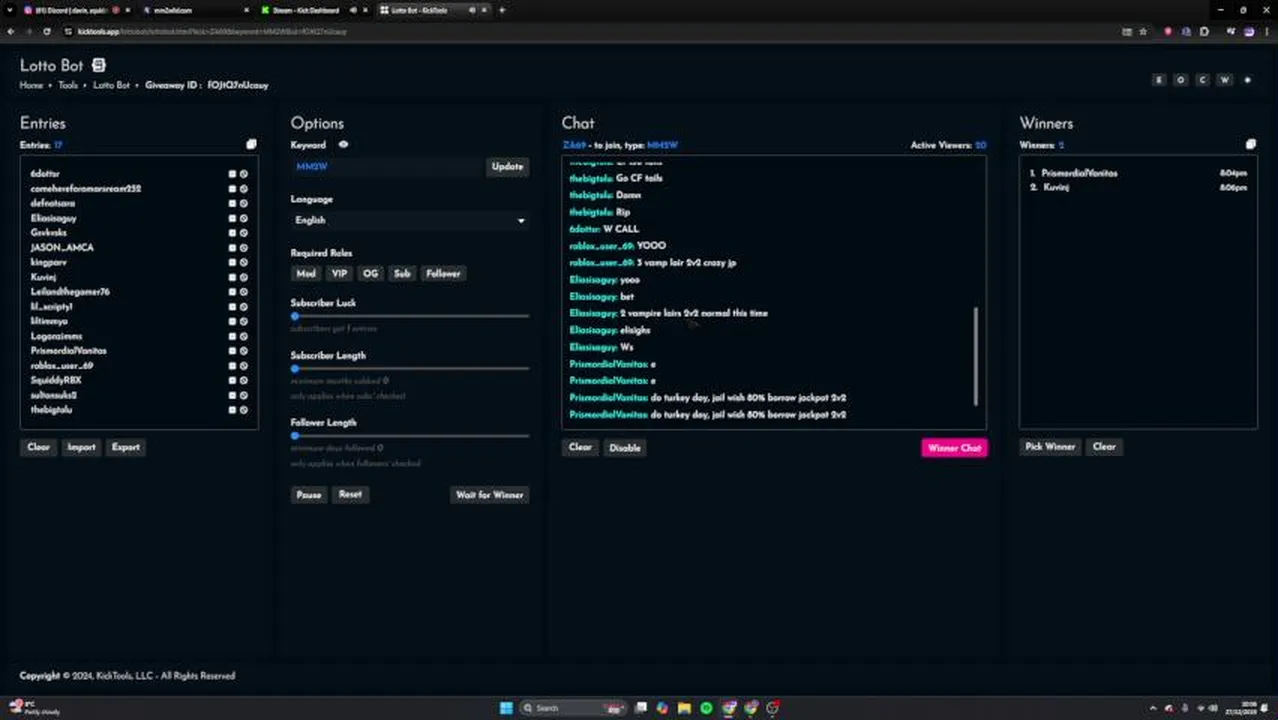The height and width of the screenshot is (720, 1278).
Task: Click the Pause button
Action: pyautogui.click(x=309, y=495)
